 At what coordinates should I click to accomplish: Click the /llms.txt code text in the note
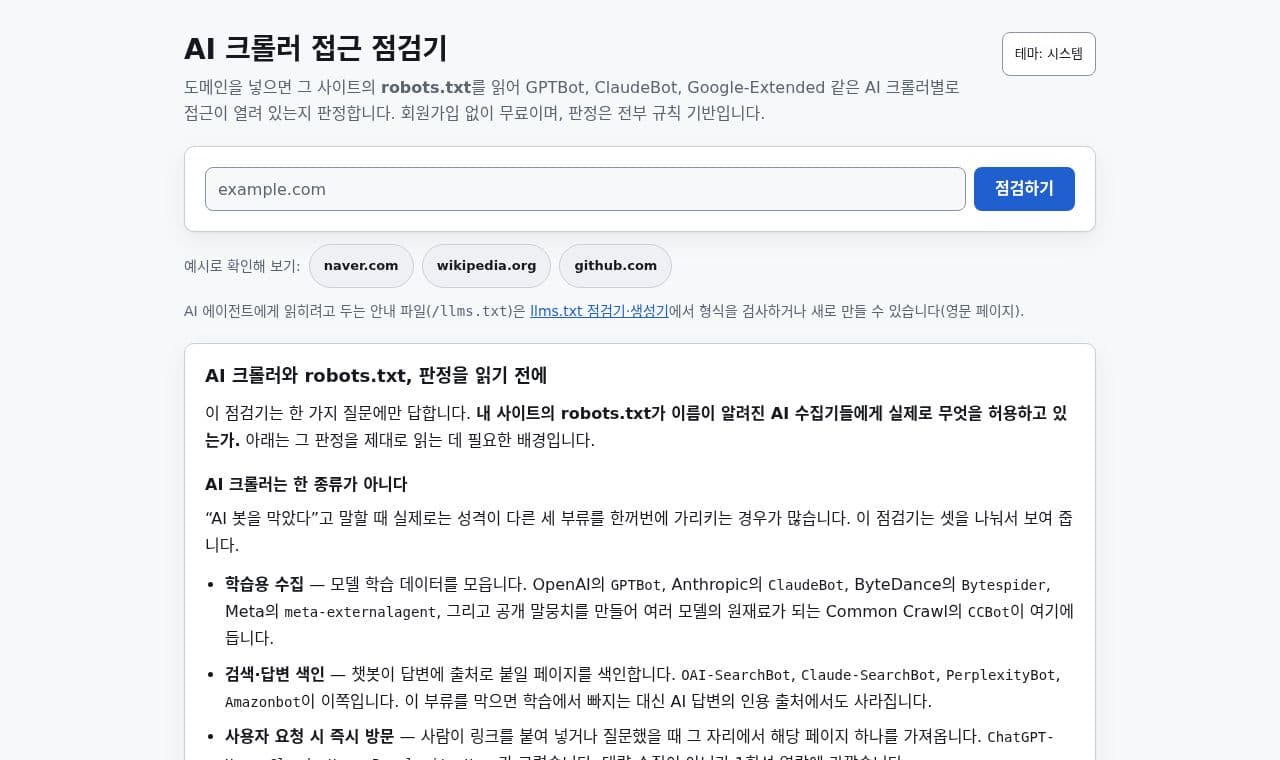tap(470, 311)
